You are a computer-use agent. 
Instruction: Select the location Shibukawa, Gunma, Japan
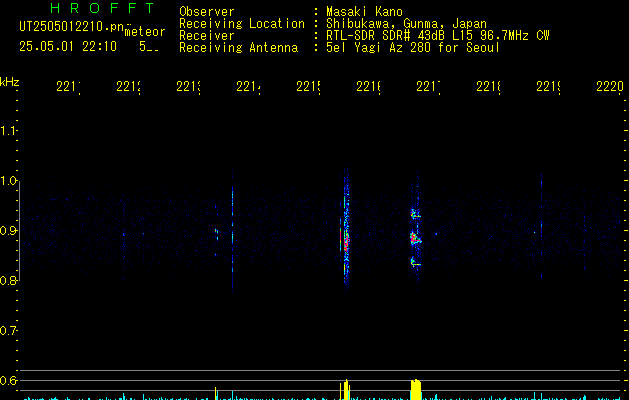406,24
